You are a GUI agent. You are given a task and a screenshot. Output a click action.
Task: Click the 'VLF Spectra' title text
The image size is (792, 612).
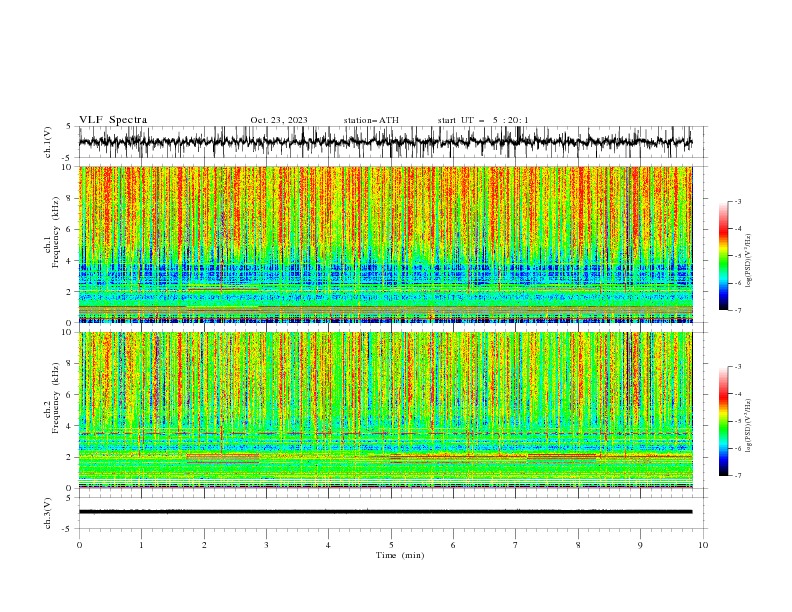point(113,120)
